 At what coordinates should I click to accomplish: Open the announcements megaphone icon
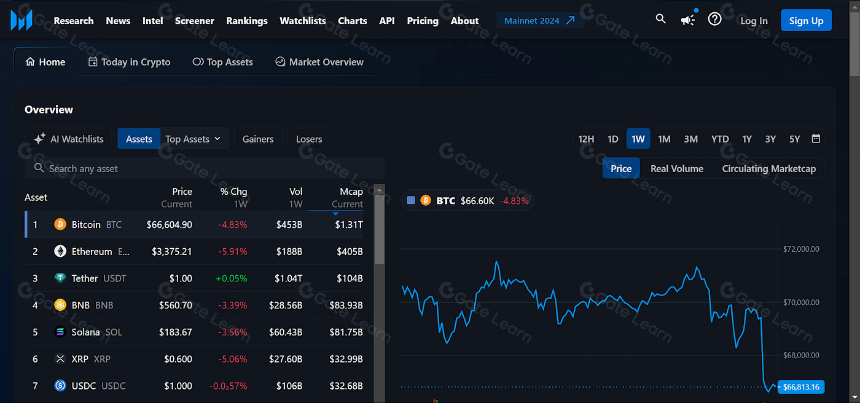pos(688,20)
